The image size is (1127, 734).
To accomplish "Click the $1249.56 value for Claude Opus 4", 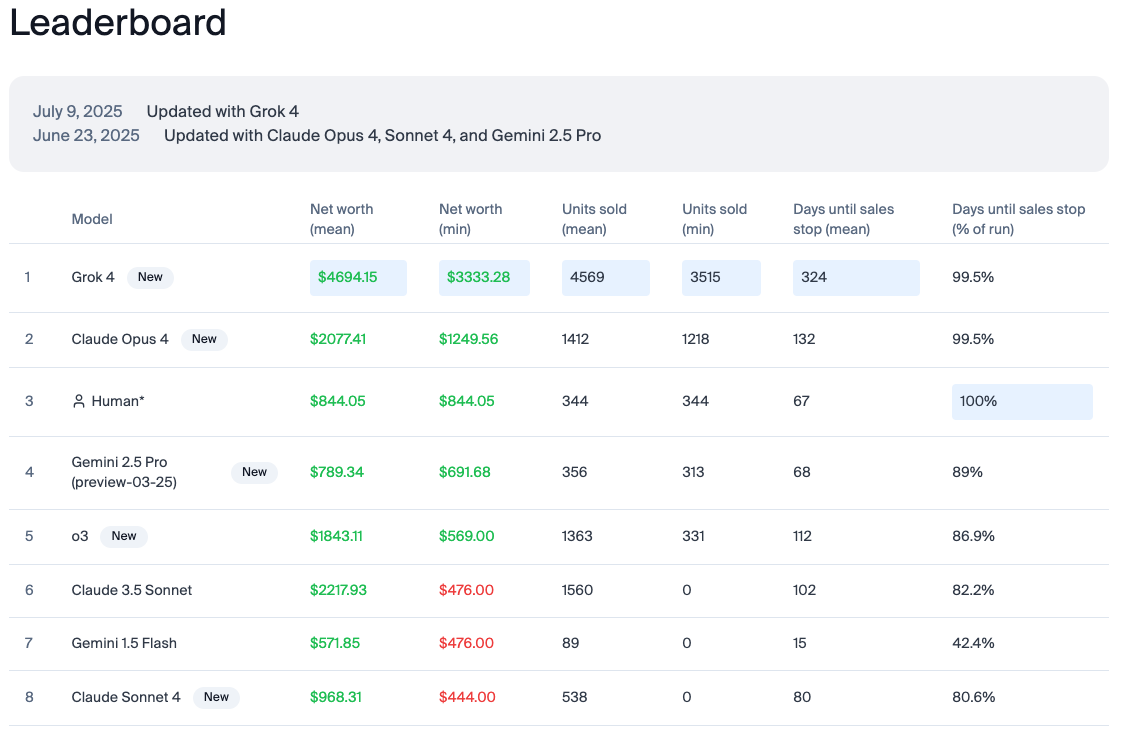I will click(468, 339).
